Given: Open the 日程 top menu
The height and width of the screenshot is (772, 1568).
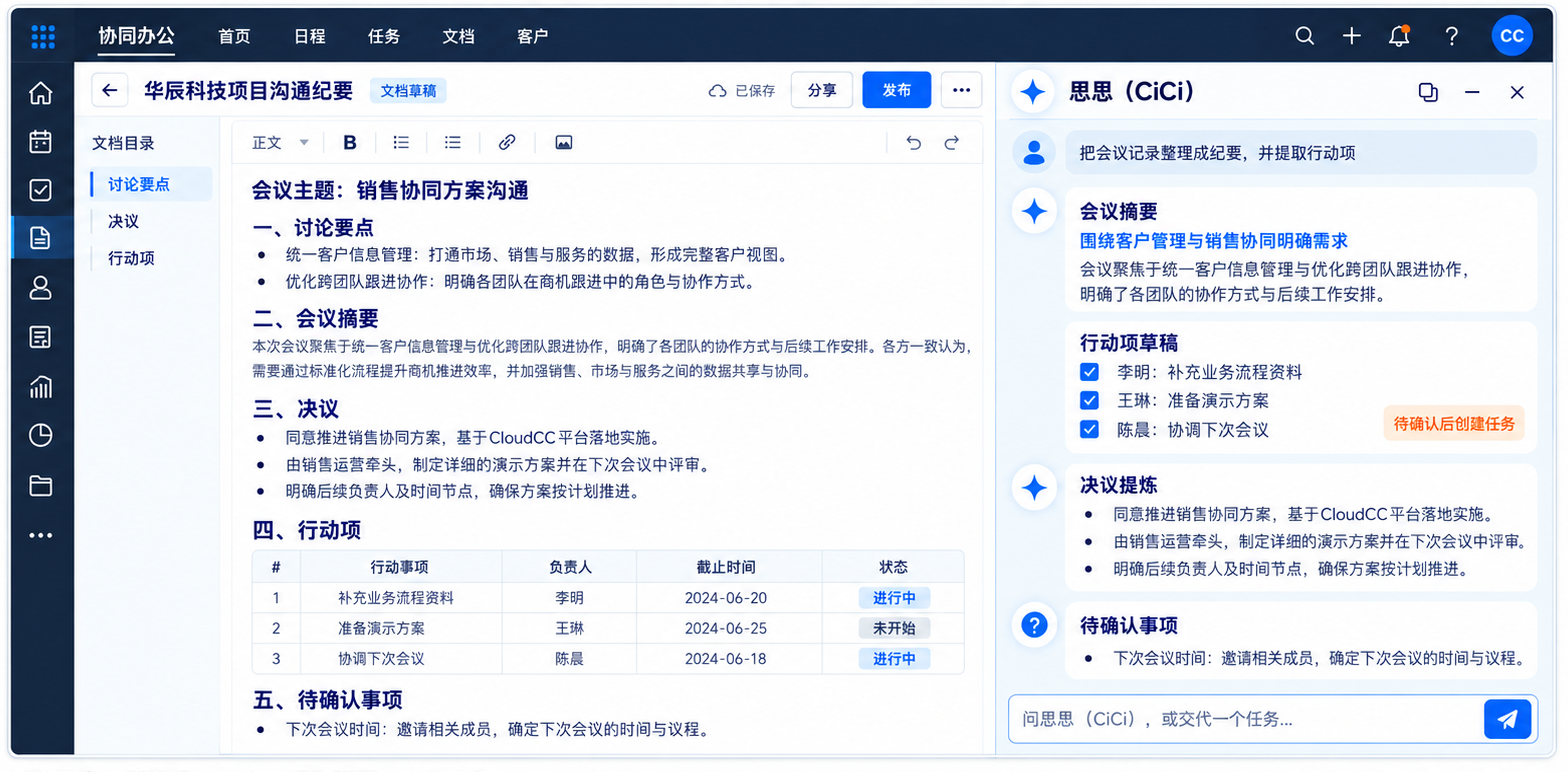Looking at the screenshot, I should (x=309, y=36).
